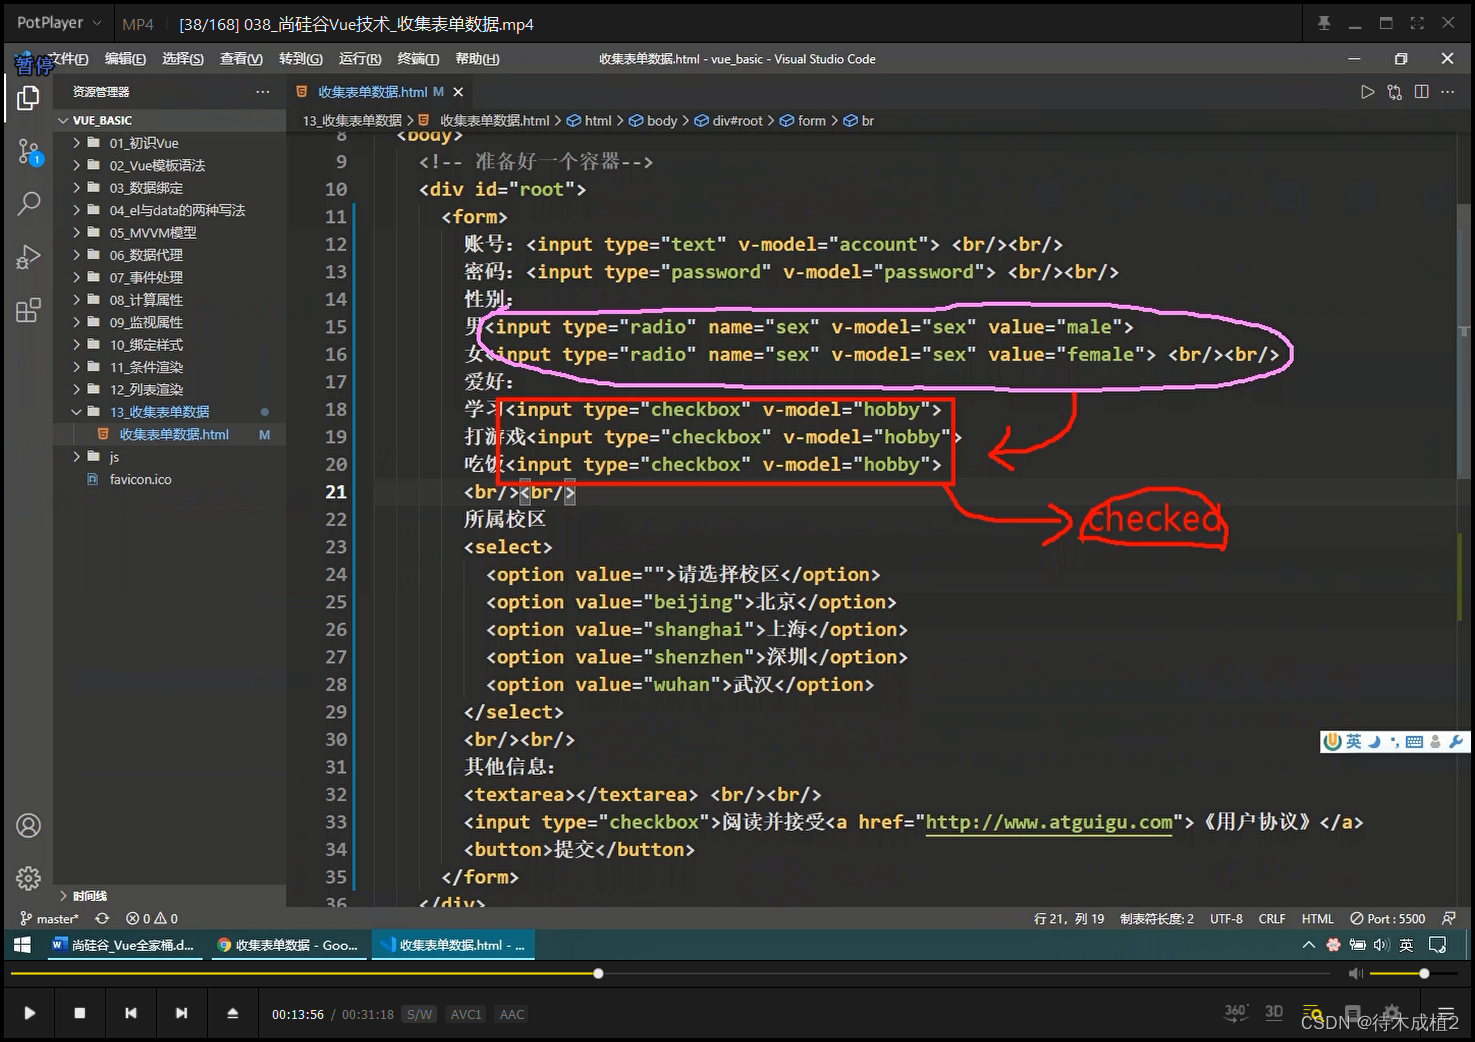Select favicon.ico in the file tree
Image resolution: width=1475 pixels, height=1042 pixels.
pyautogui.click(x=169, y=479)
